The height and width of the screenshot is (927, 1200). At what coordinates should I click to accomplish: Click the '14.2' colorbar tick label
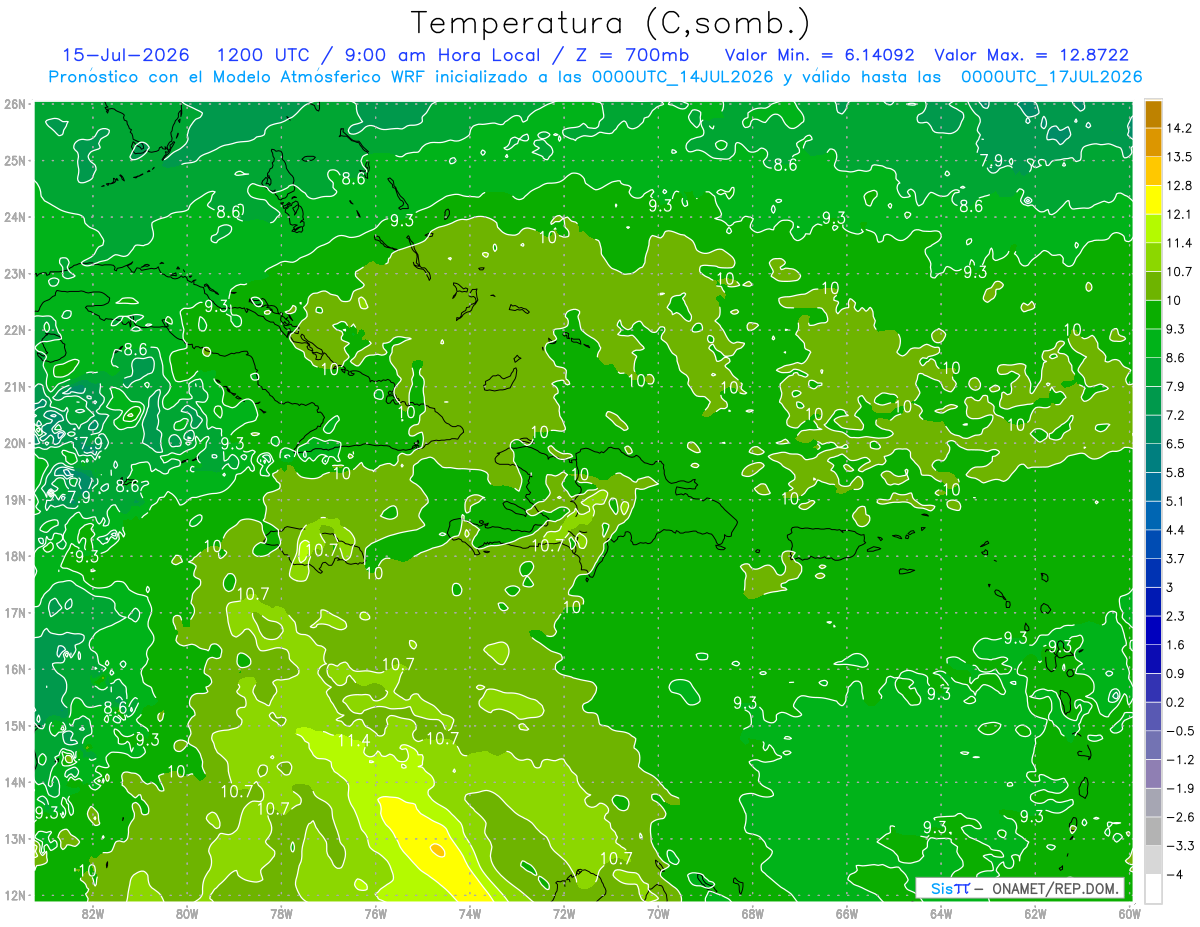(x=1179, y=128)
